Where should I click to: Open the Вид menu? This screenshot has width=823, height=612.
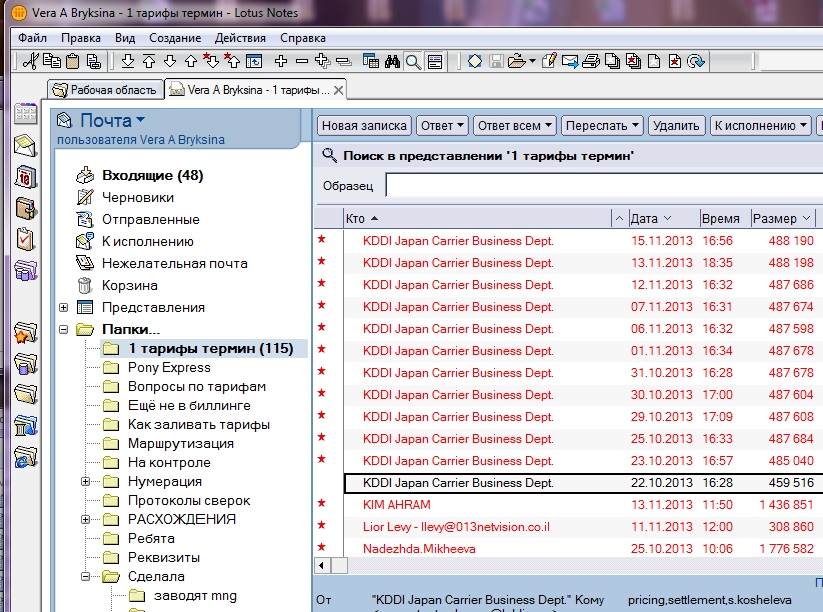click(x=125, y=38)
